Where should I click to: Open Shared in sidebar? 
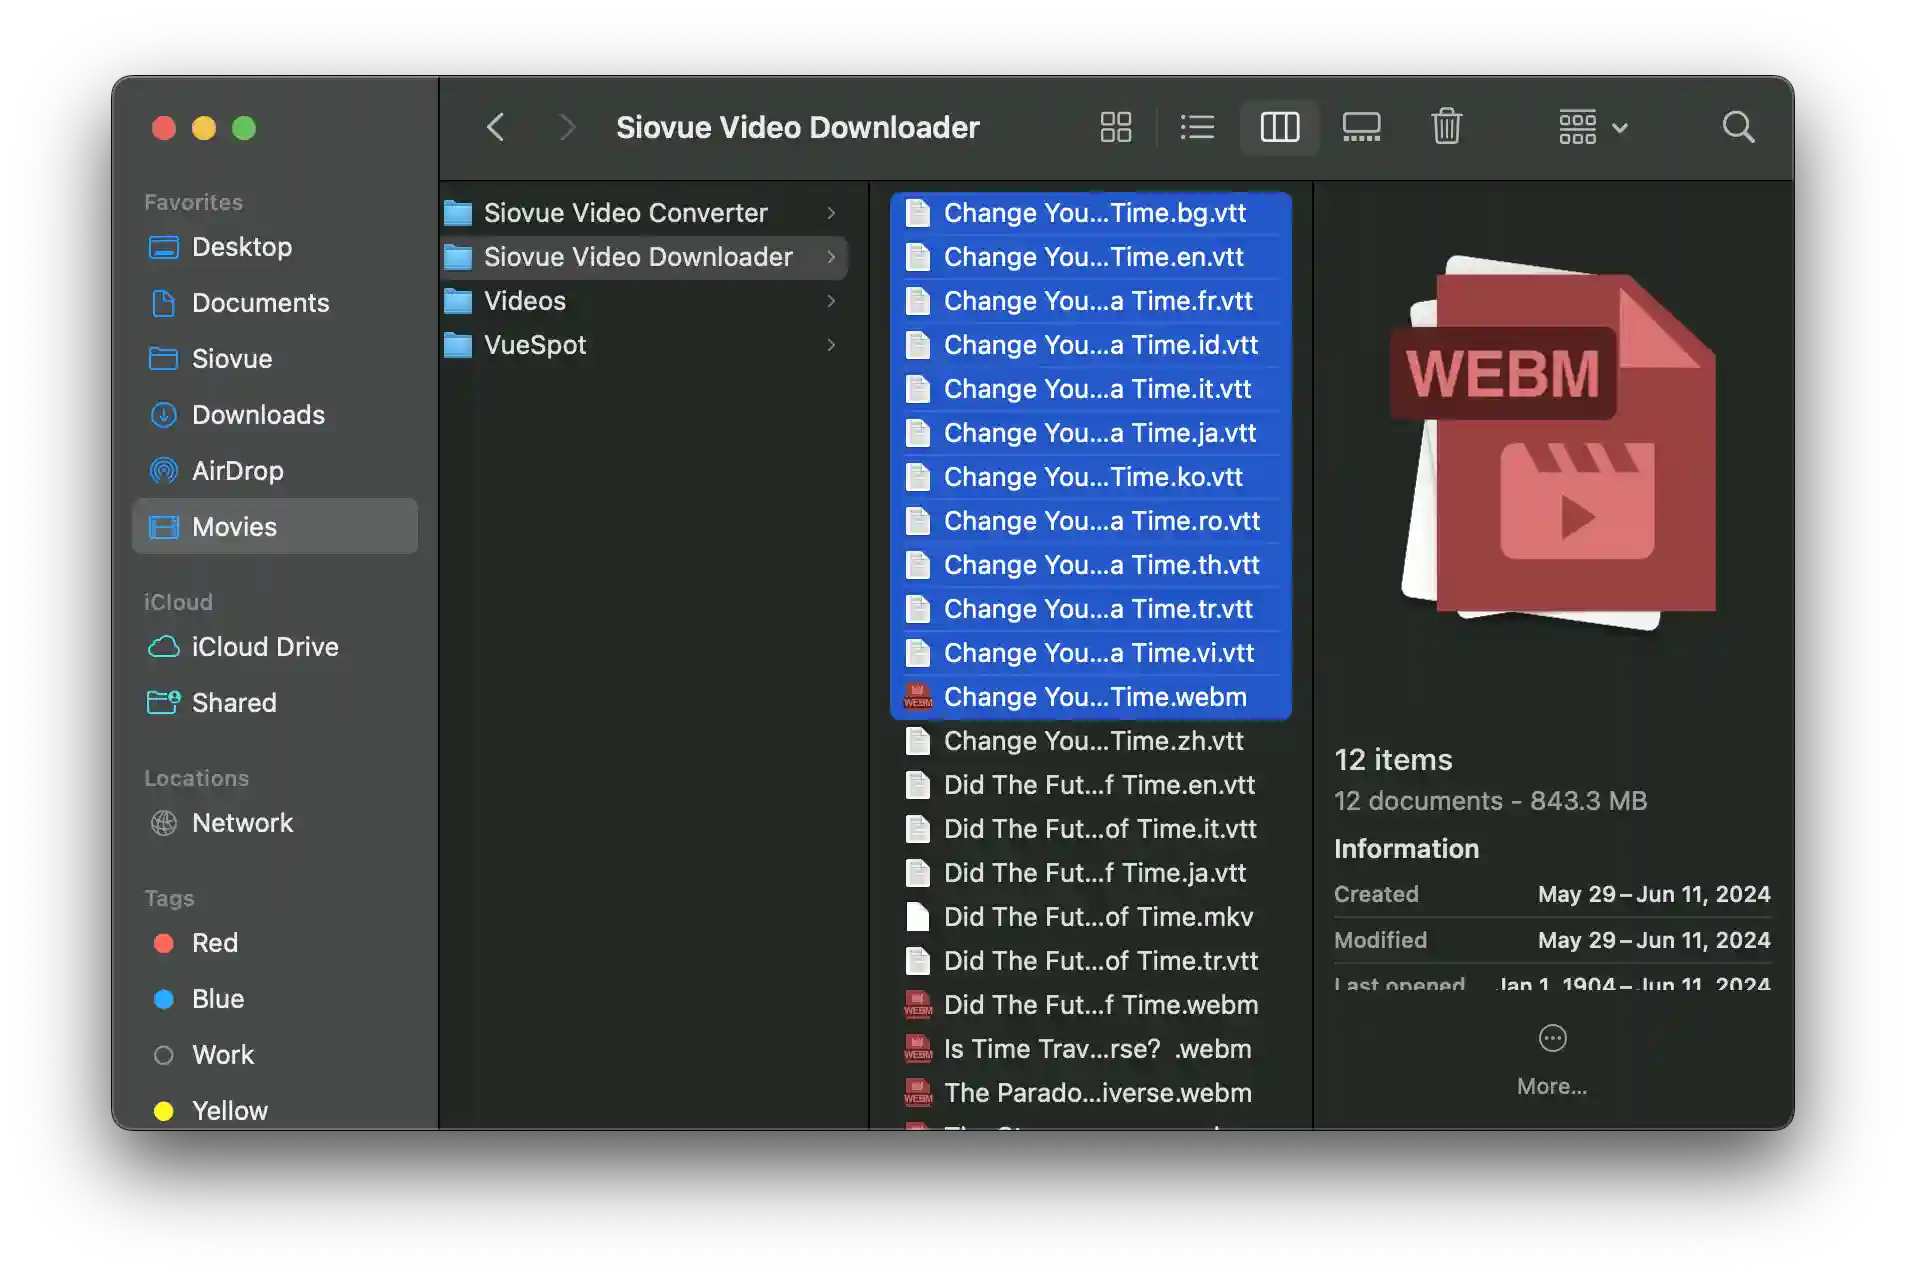coord(275,703)
